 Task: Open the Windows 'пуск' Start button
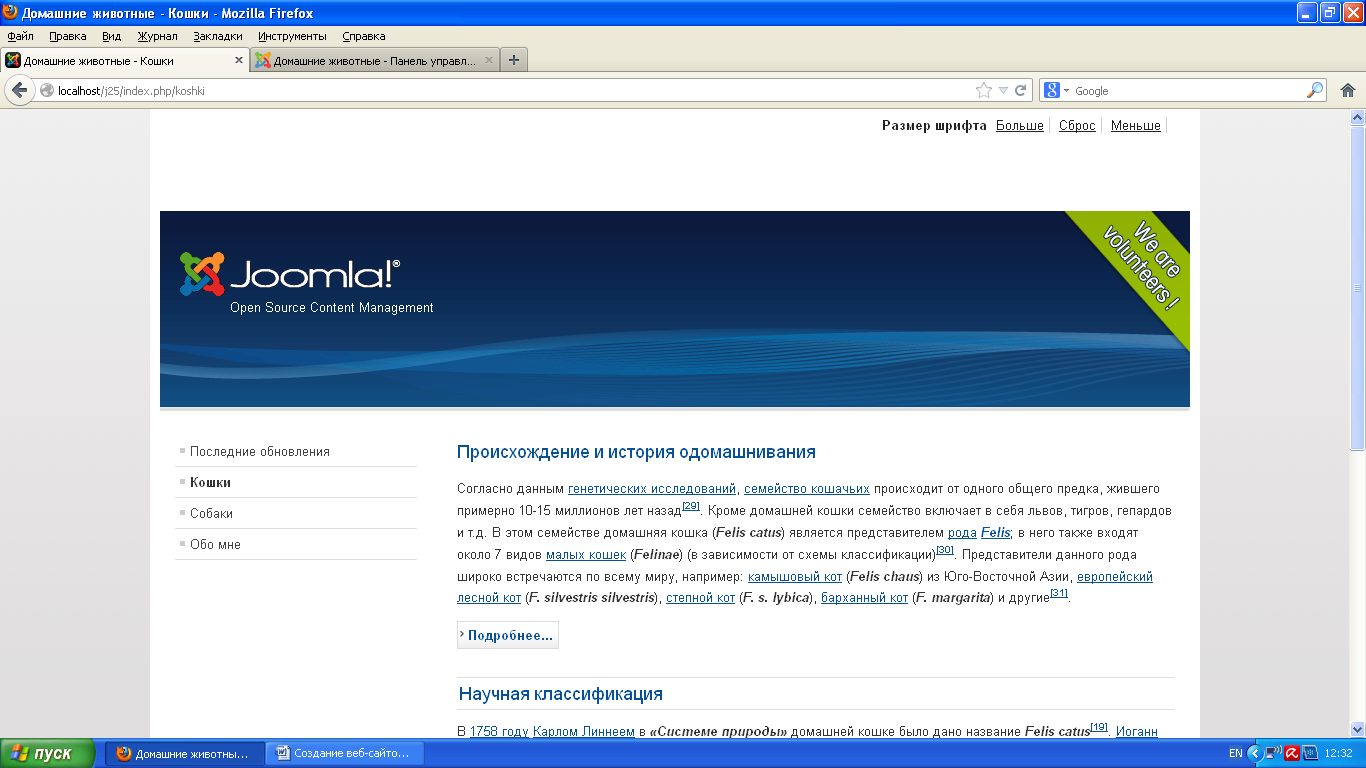click(47, 753)
